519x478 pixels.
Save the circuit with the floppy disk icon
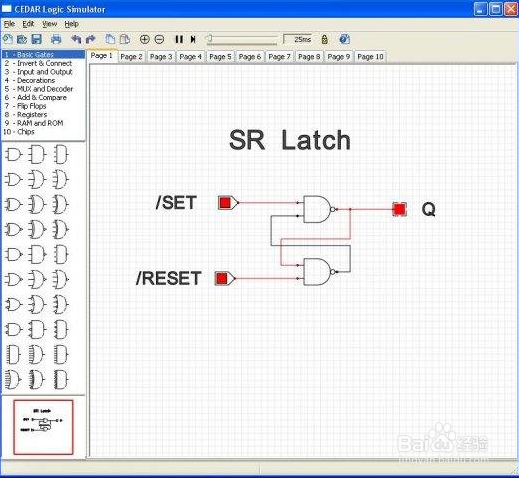click(36, 39)
